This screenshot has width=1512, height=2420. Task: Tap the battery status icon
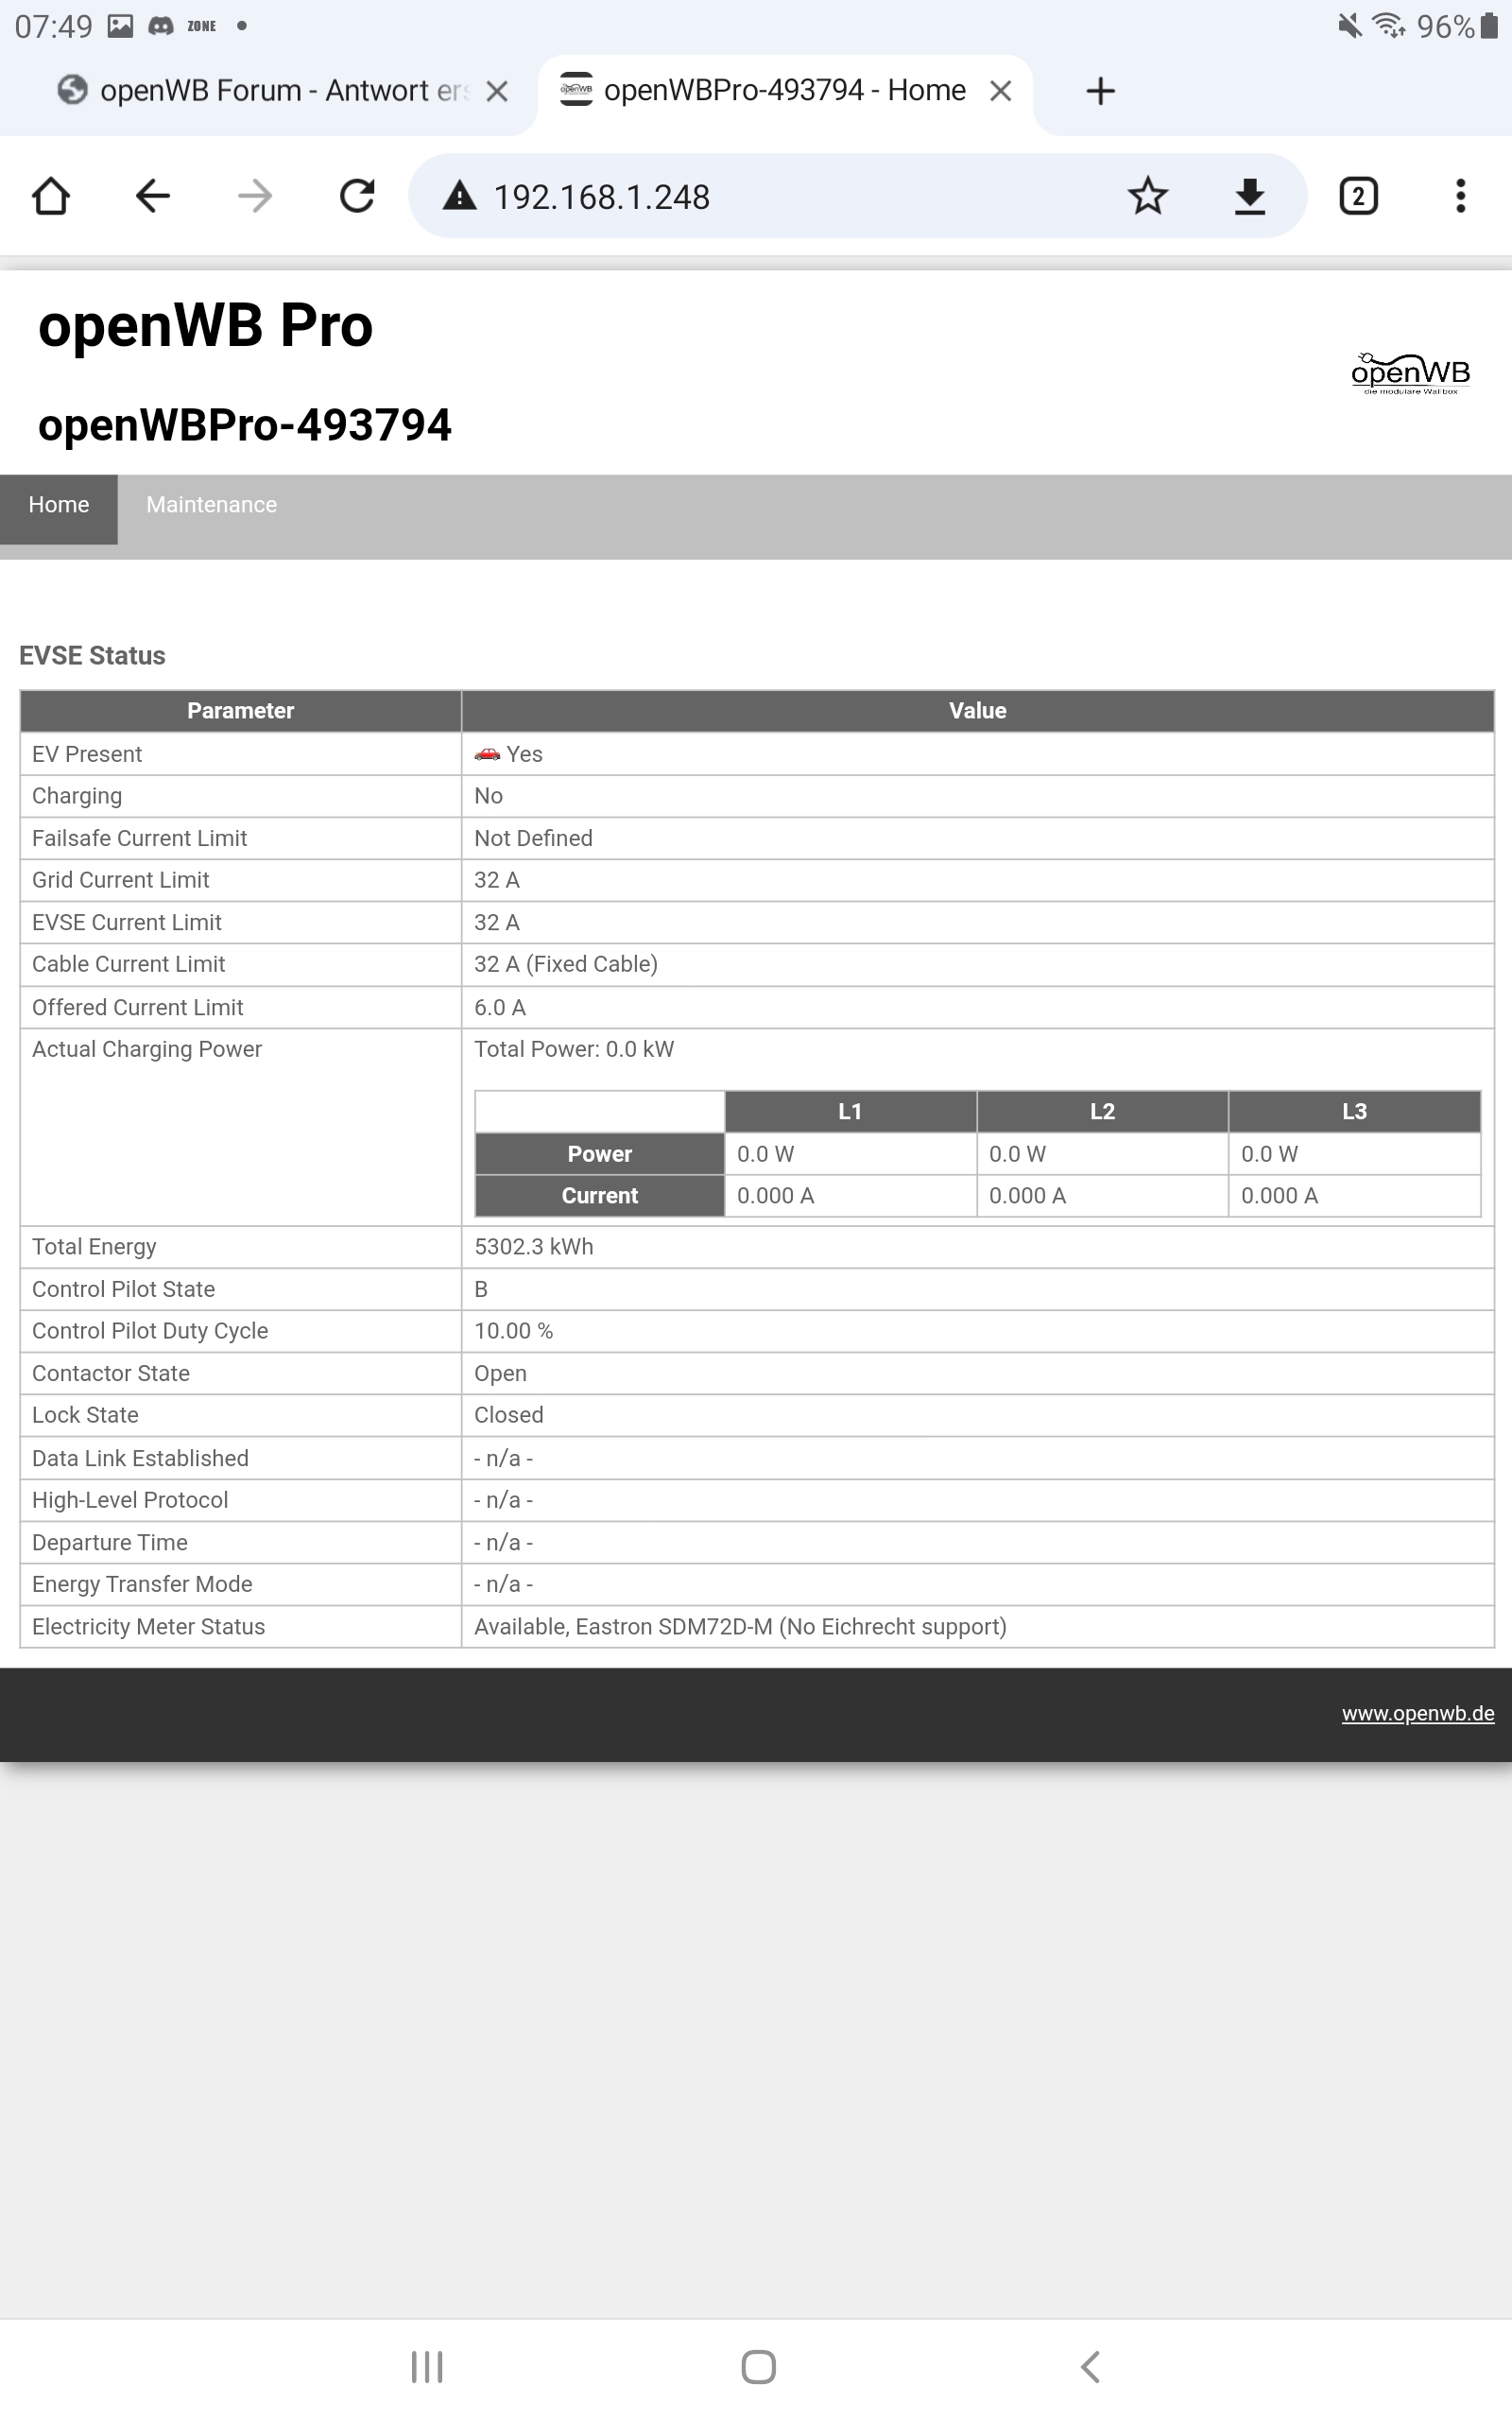point(1489,26)
